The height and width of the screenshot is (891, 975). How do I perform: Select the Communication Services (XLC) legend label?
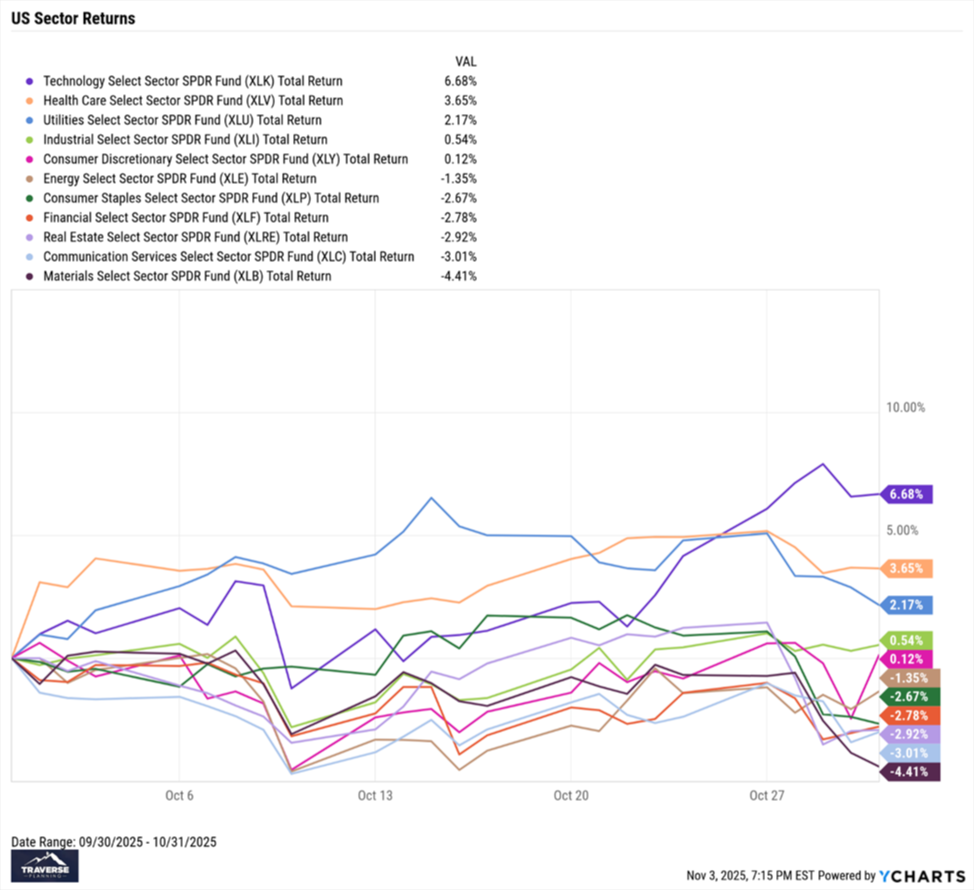(x=228, y=256)
